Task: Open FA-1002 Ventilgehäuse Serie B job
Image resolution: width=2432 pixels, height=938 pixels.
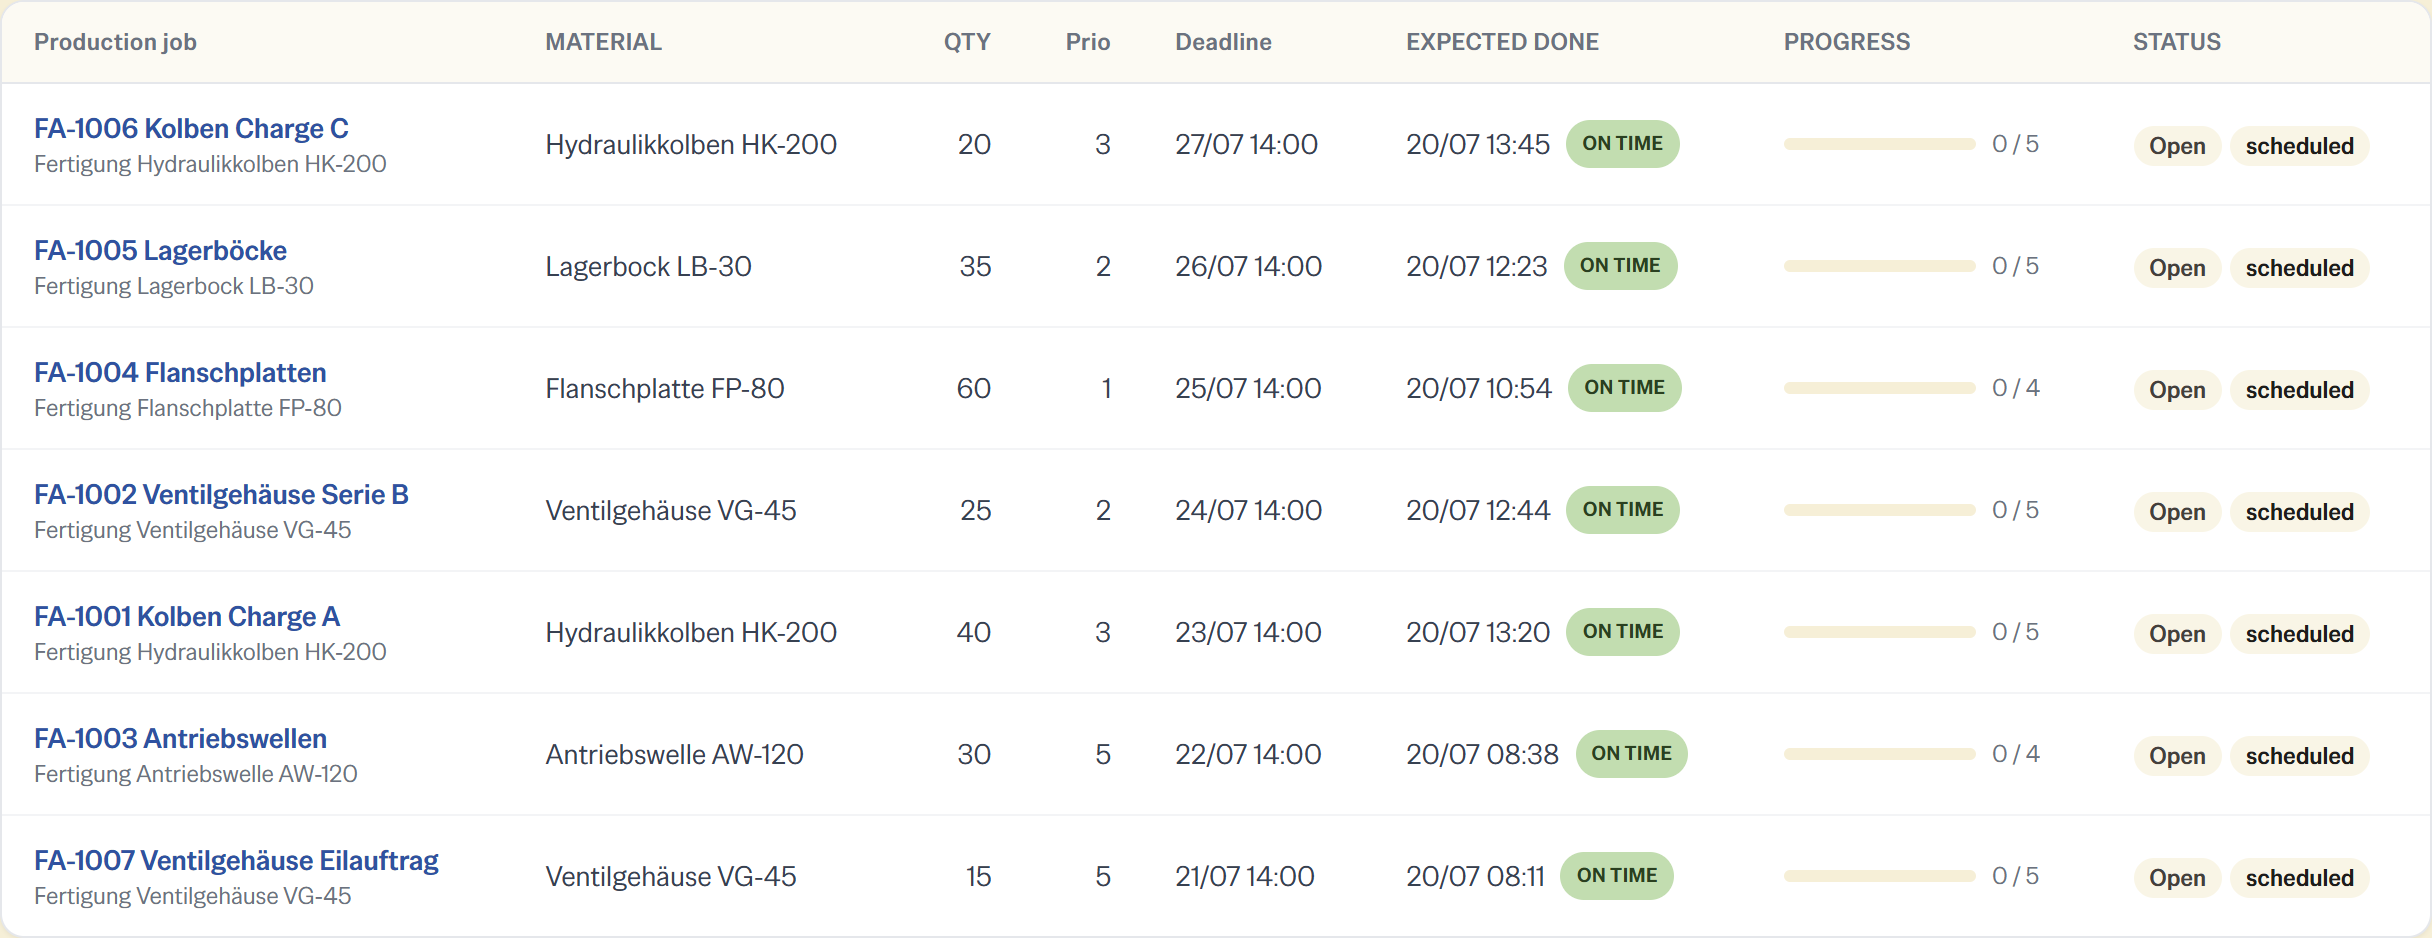Action: pyautogui.click(x=221, y=495)
